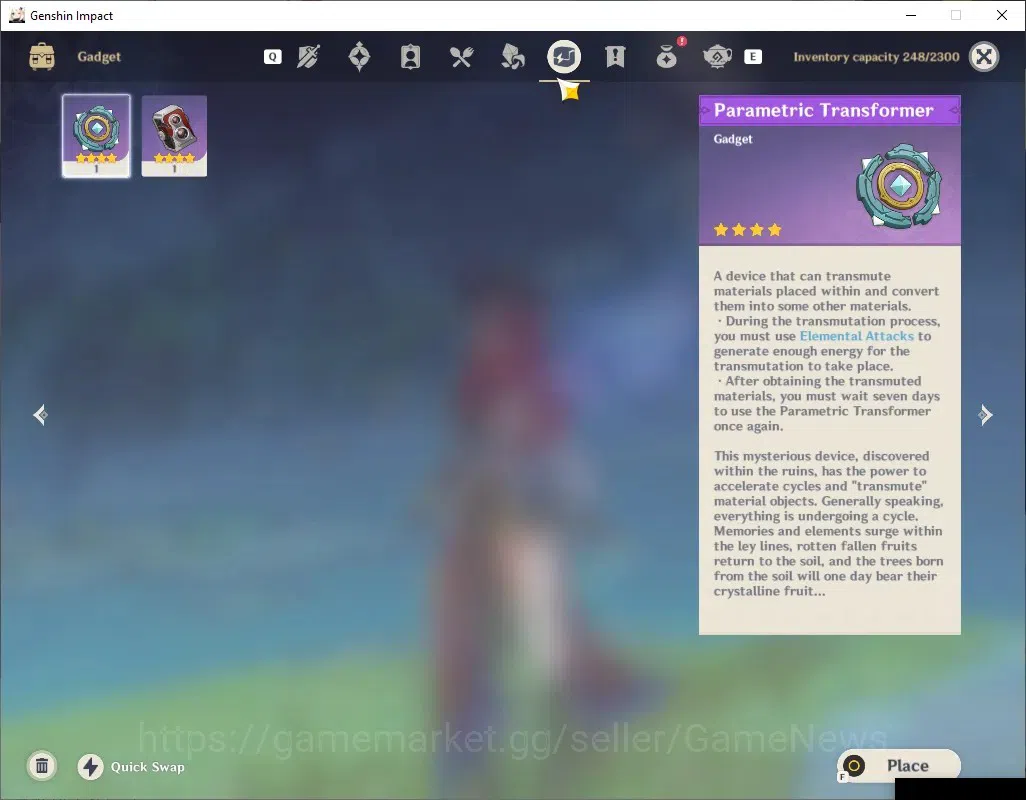1026x800 pixels.
Task: Close the inventory with X button
Action: [x=984, y=57]
